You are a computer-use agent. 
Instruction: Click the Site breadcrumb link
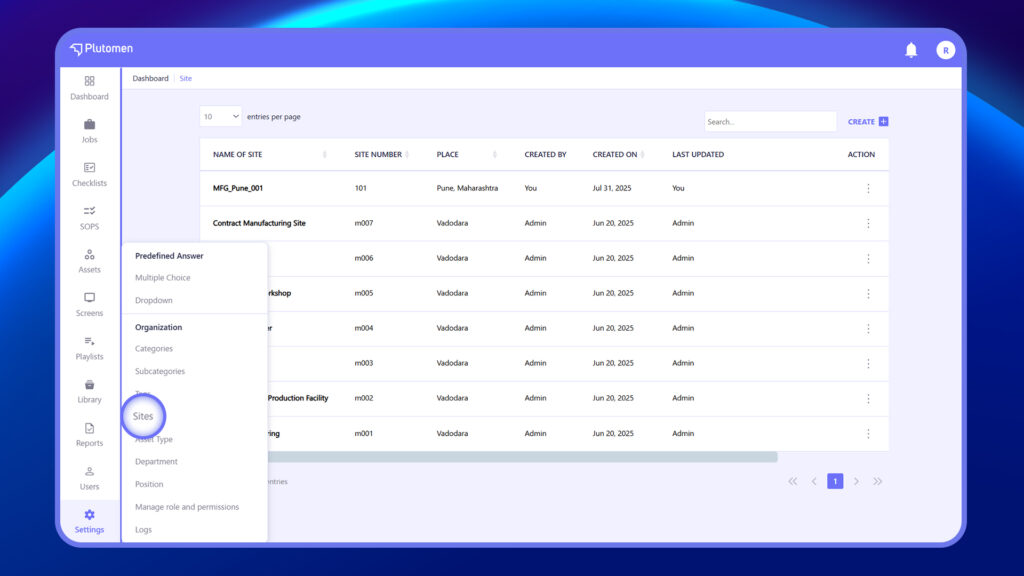coord(185,78)
